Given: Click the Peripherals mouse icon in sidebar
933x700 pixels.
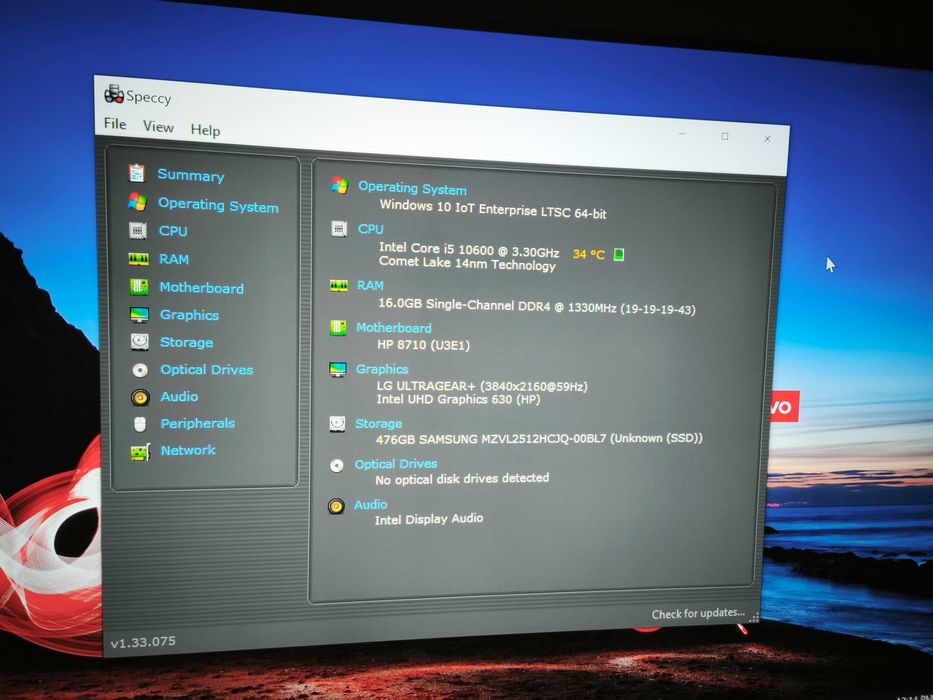Looking at the screenshot, I should click(140, 424).
